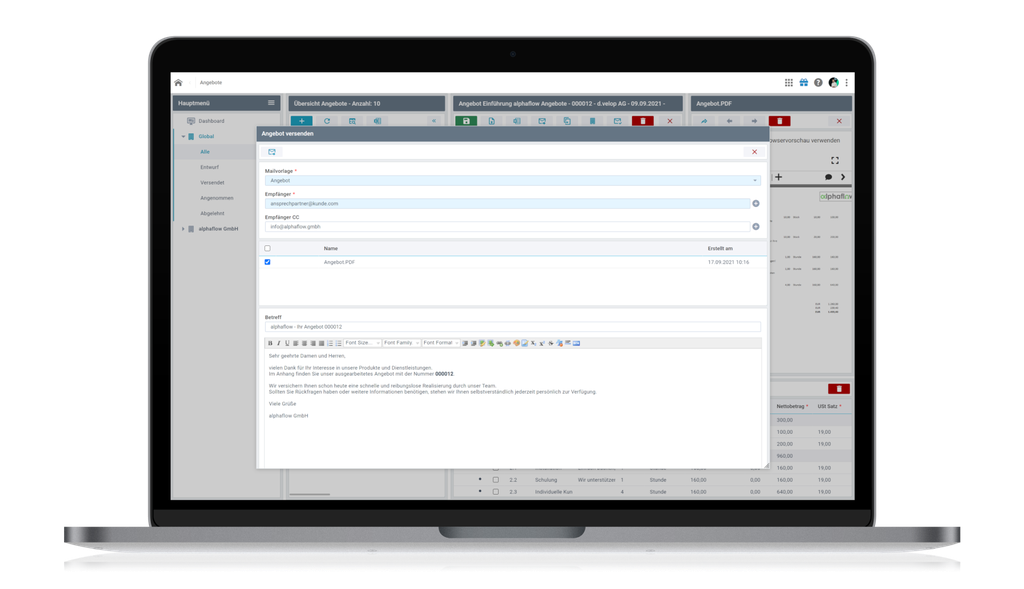This screenshot has width=1024, height=589.
Task: Open the help question mark icon
Action: (x=818, y=82)
